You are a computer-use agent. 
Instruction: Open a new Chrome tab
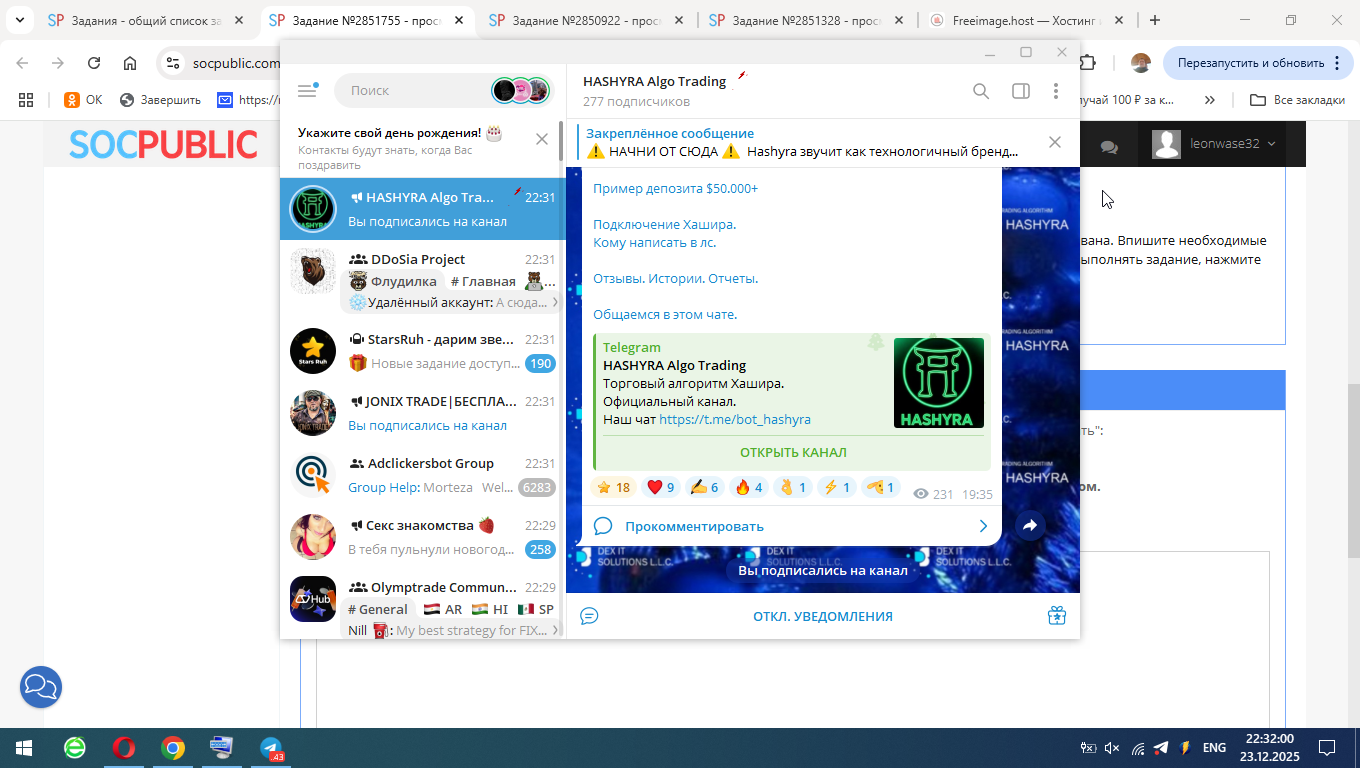point(1155,20)
